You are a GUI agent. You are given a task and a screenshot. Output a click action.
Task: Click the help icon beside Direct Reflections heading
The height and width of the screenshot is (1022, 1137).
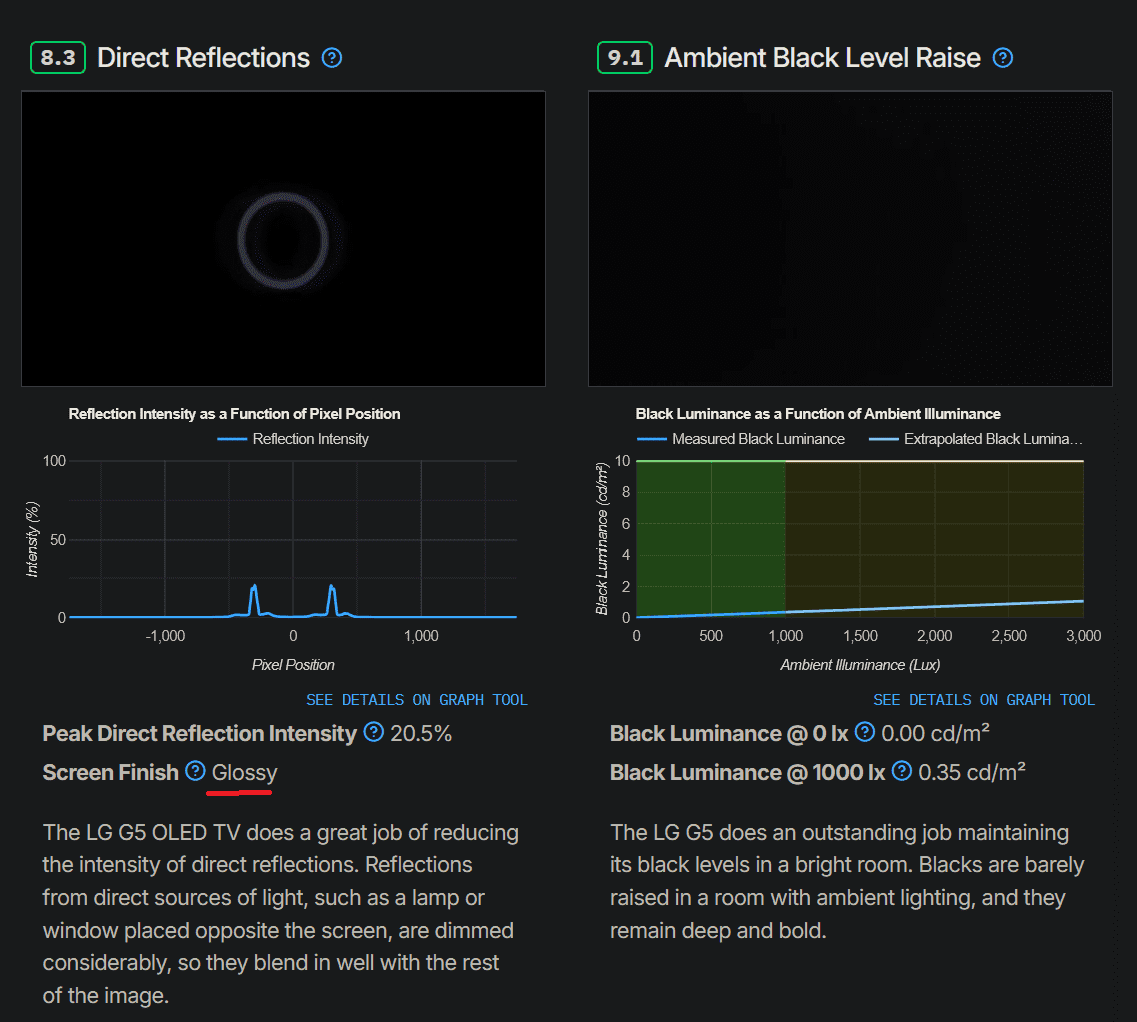tap(332, 58)
